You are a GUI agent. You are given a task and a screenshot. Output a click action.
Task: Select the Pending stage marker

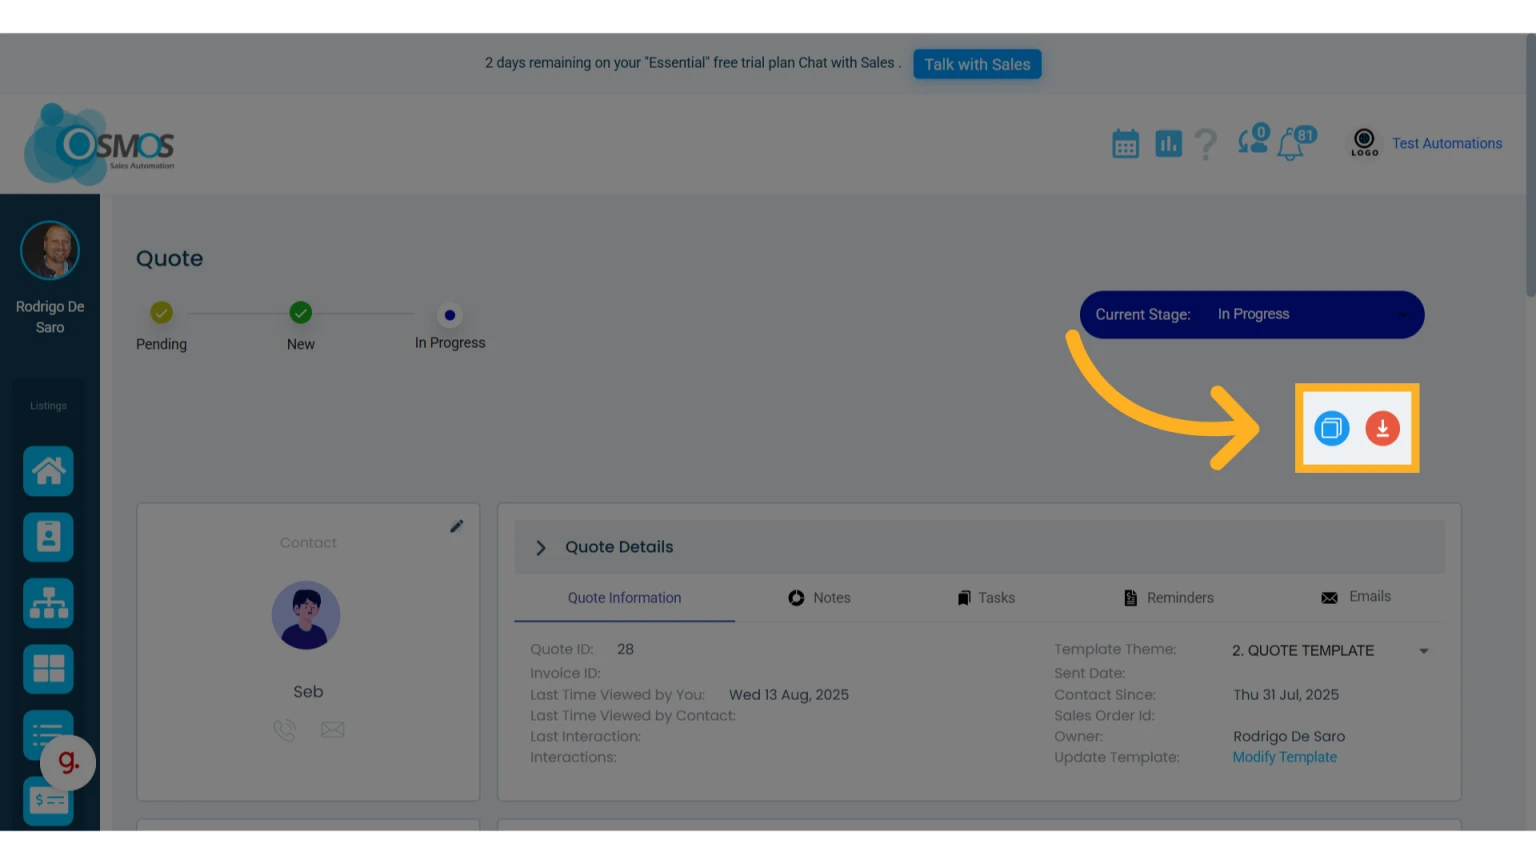[161, 313]
